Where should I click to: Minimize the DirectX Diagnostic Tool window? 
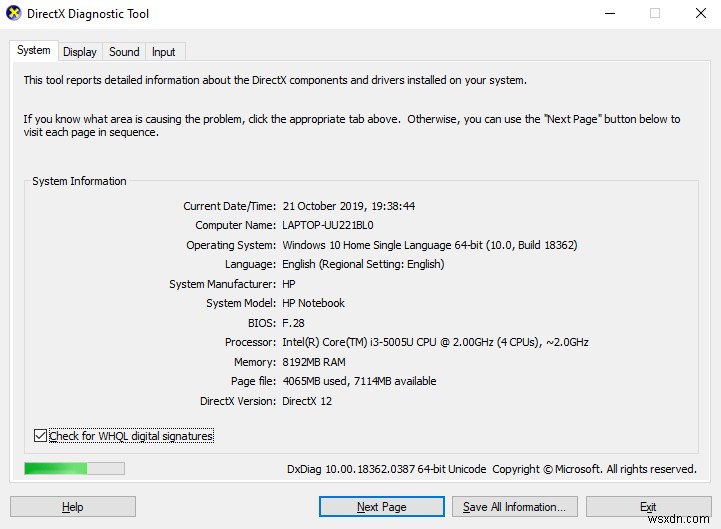(610, 13)
